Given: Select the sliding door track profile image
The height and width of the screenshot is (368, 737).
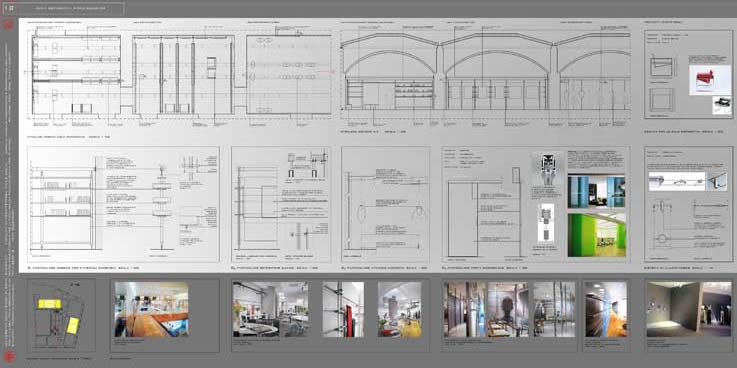Looking at the screenshot, I should (x=546, y=168).
